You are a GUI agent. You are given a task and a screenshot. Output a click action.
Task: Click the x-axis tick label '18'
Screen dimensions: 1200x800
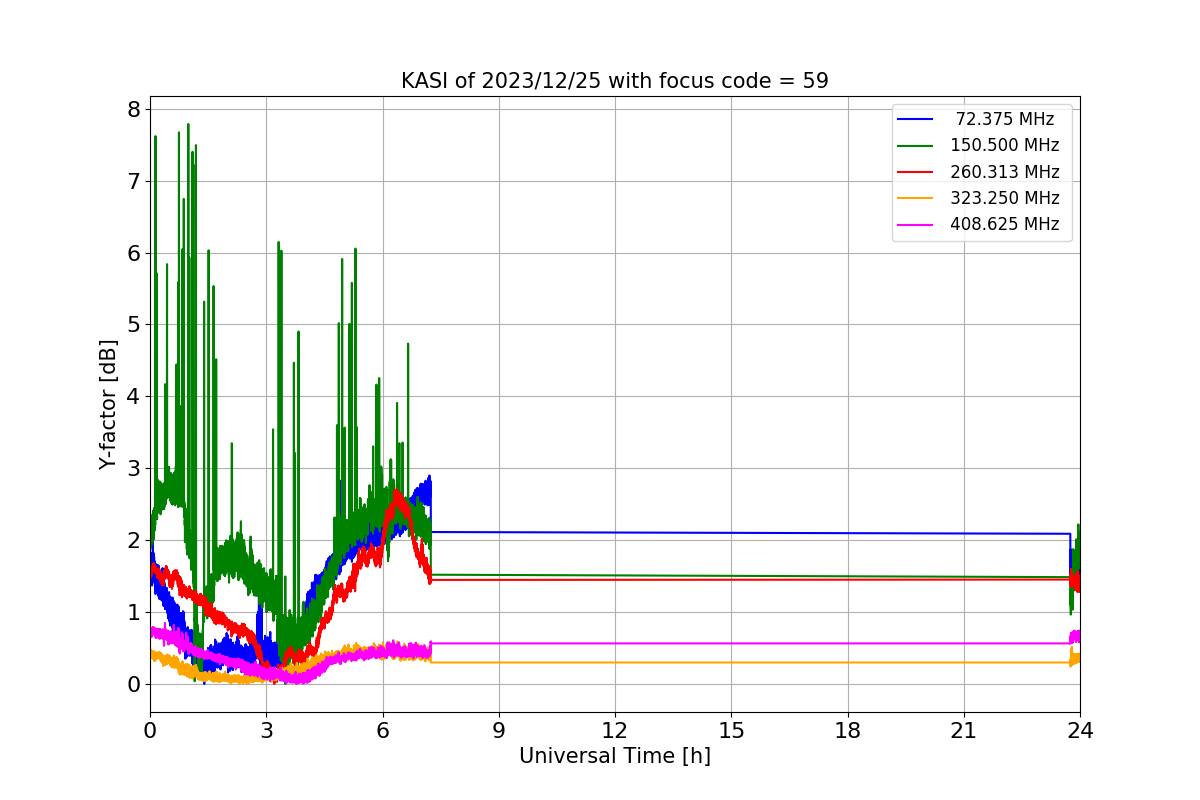point(847,731)
